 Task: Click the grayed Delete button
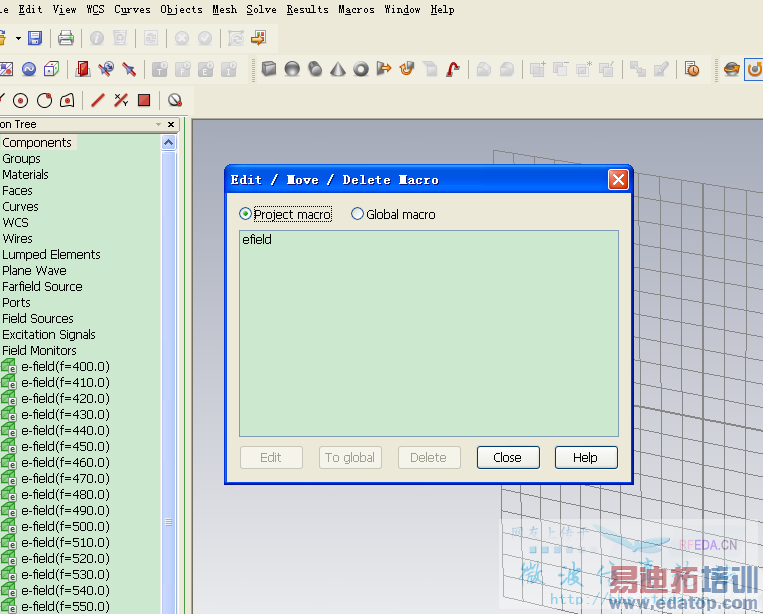(x=429, y=457)
